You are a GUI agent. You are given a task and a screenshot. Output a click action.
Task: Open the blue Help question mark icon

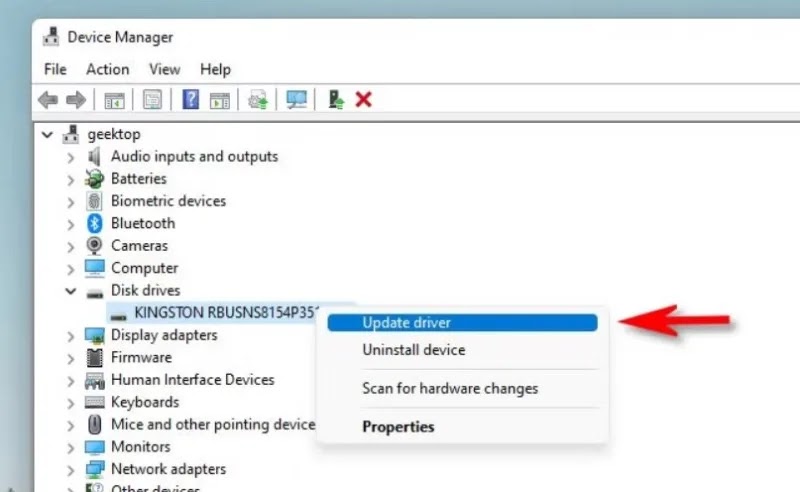[190, 100]
